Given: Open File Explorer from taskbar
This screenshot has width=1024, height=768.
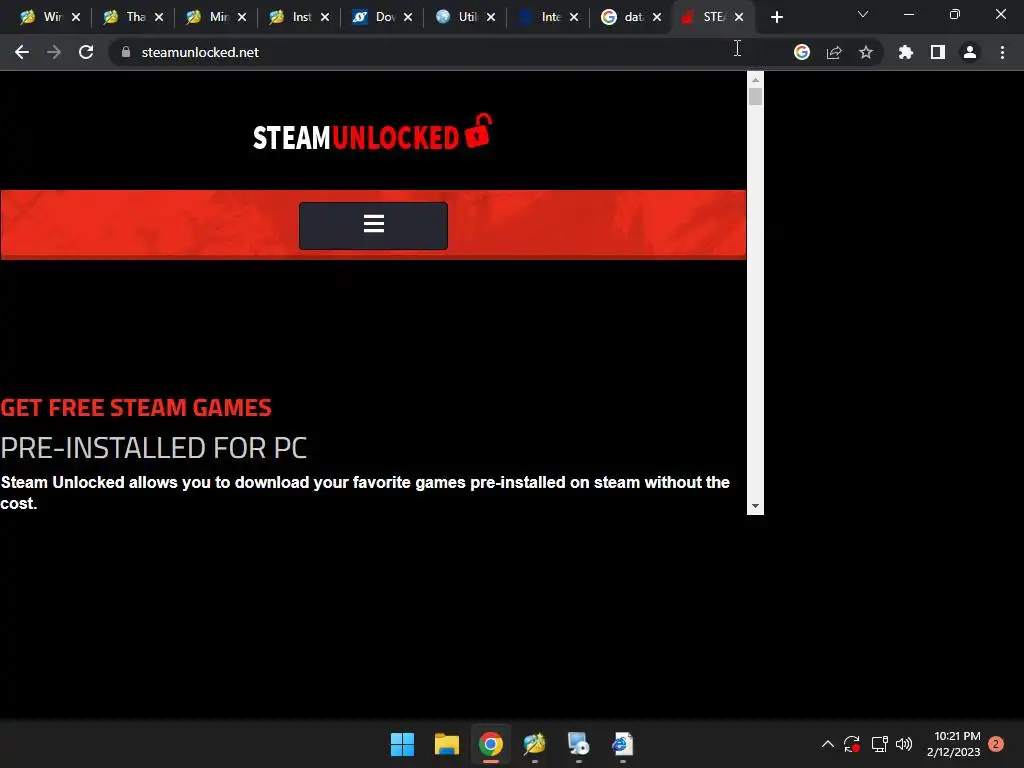Looking at the screenshot, I should click(x=447, y=744).
